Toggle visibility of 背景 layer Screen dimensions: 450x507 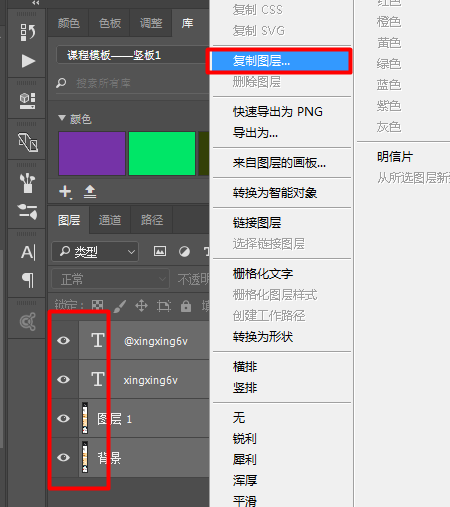click(63, 457)
